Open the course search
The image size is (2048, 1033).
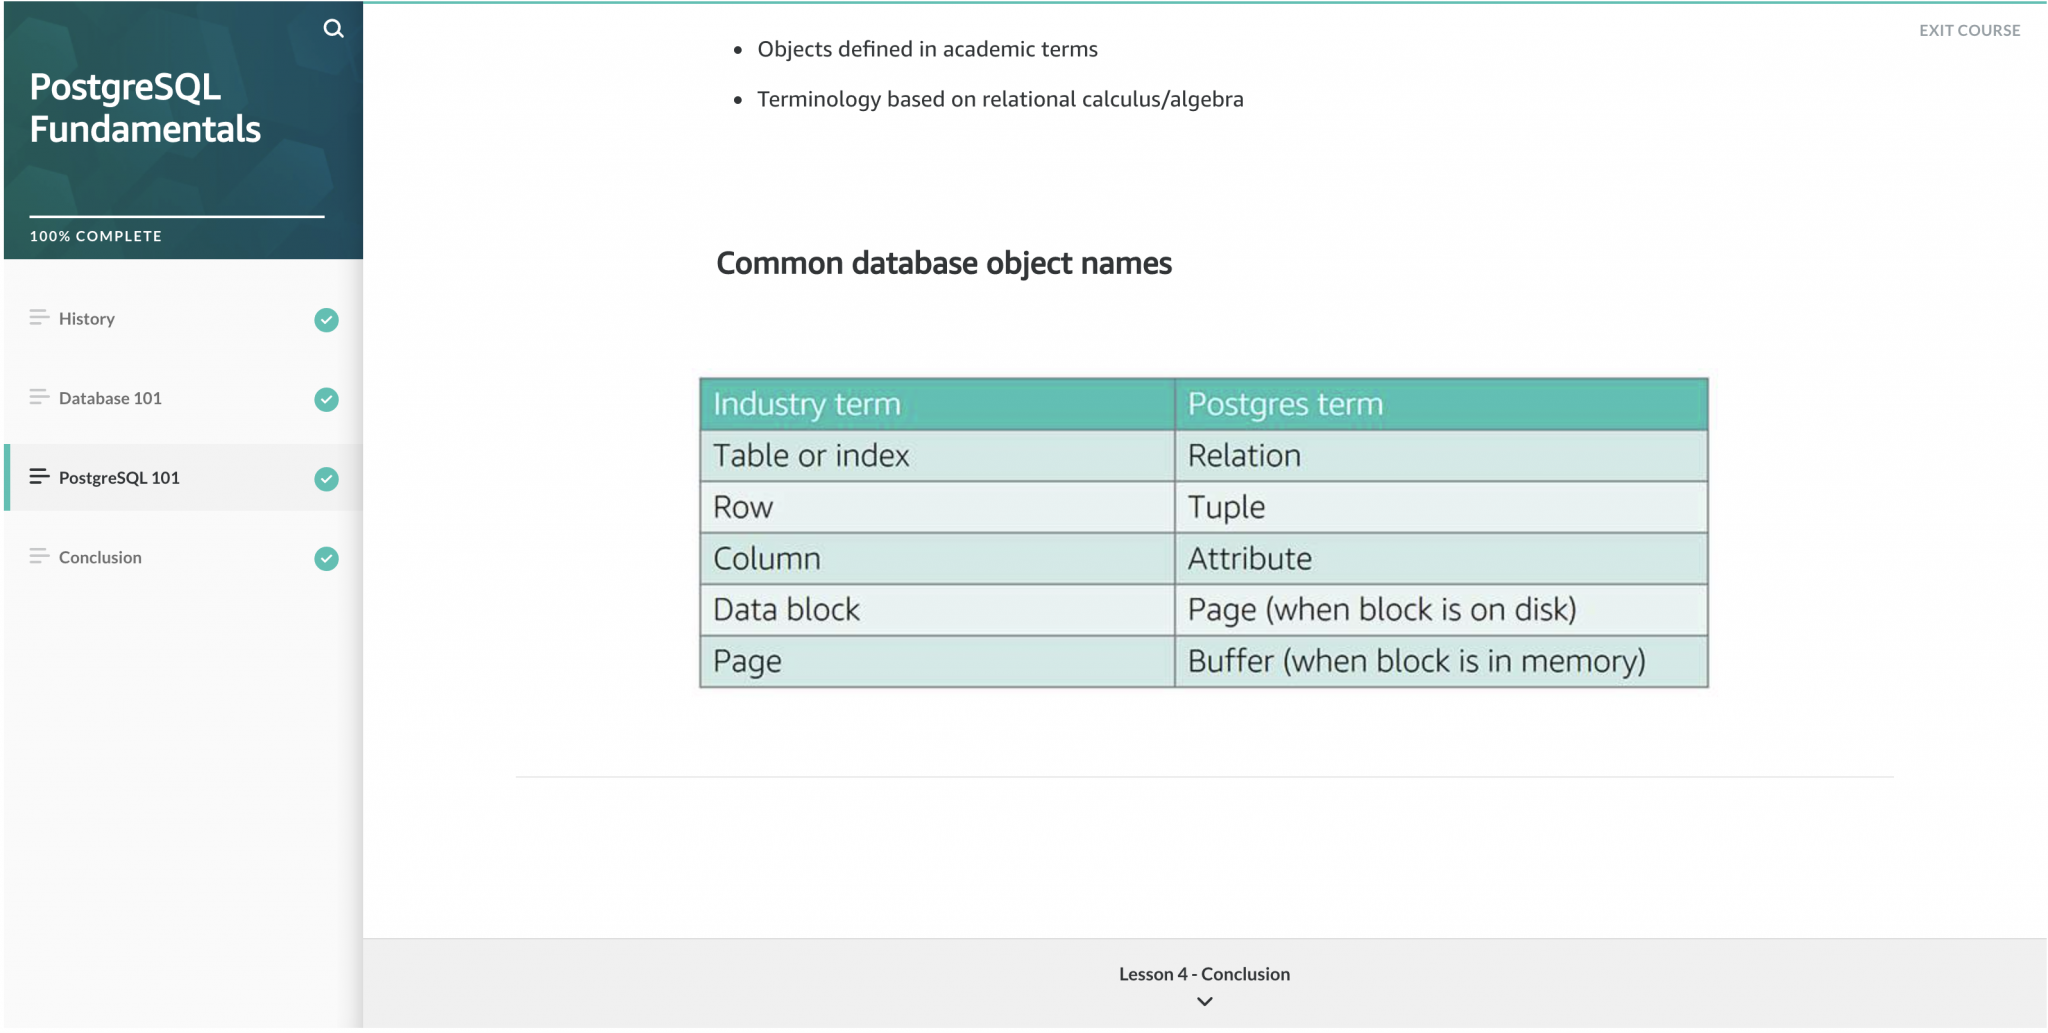[333, 28]
